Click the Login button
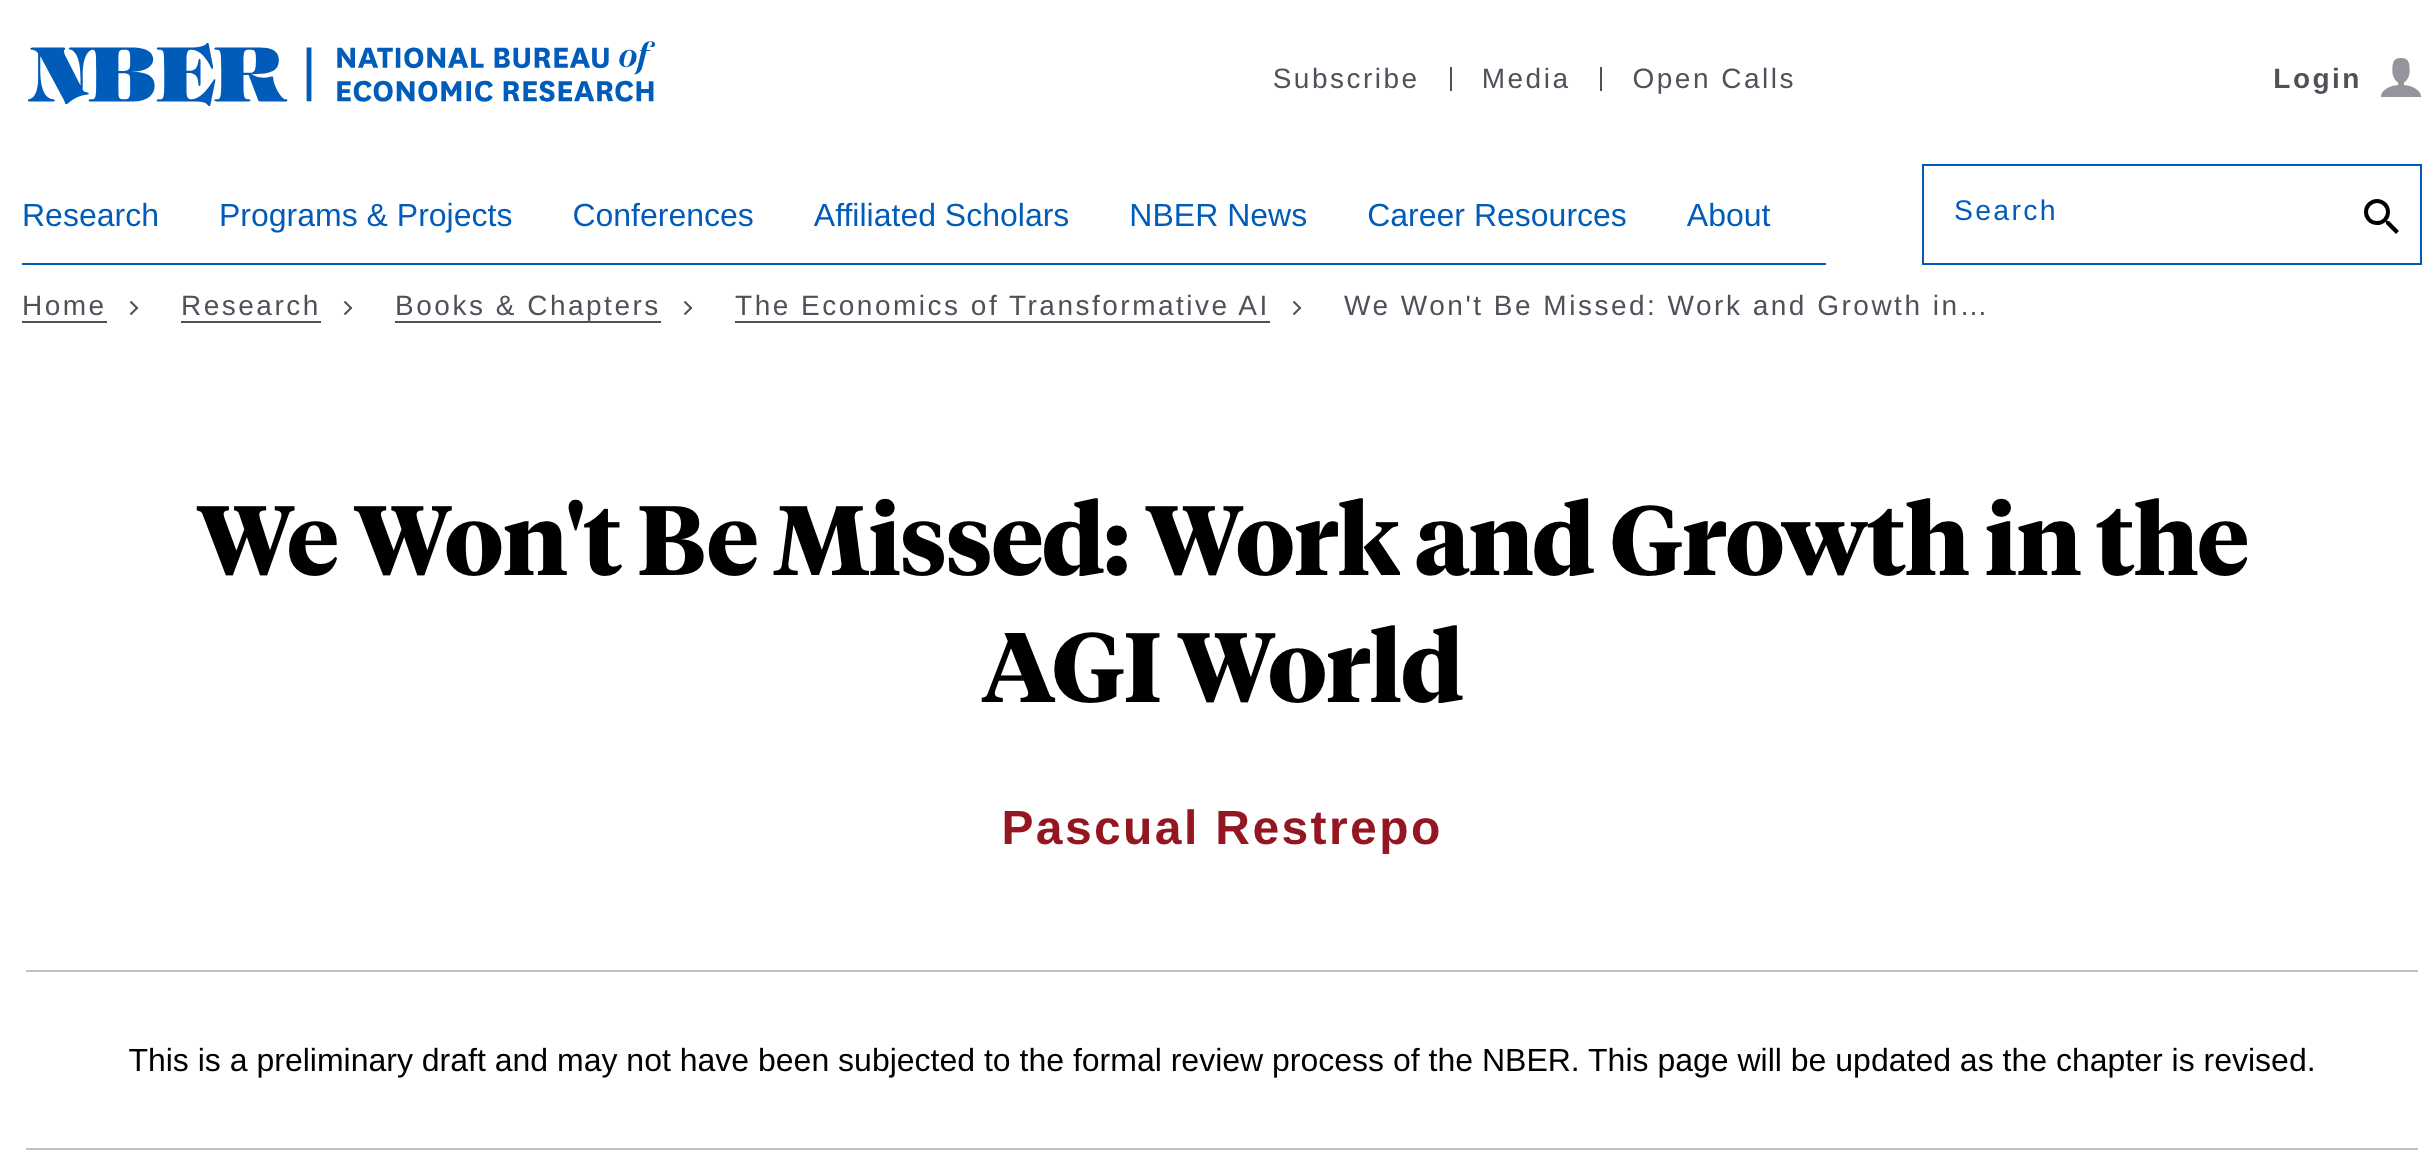2426x1158 pixels. tap(2316, 79)
